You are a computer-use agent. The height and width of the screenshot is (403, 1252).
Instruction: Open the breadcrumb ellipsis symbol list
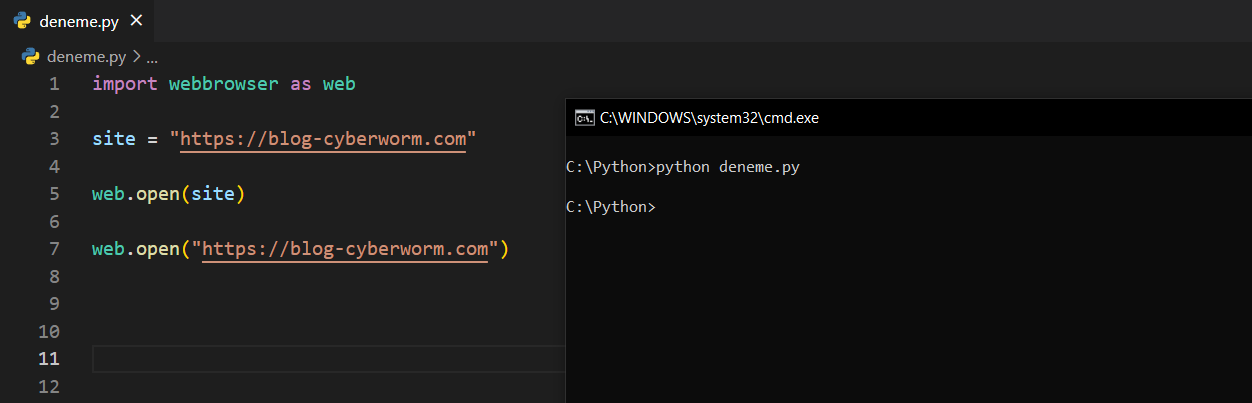coord(152,57)
